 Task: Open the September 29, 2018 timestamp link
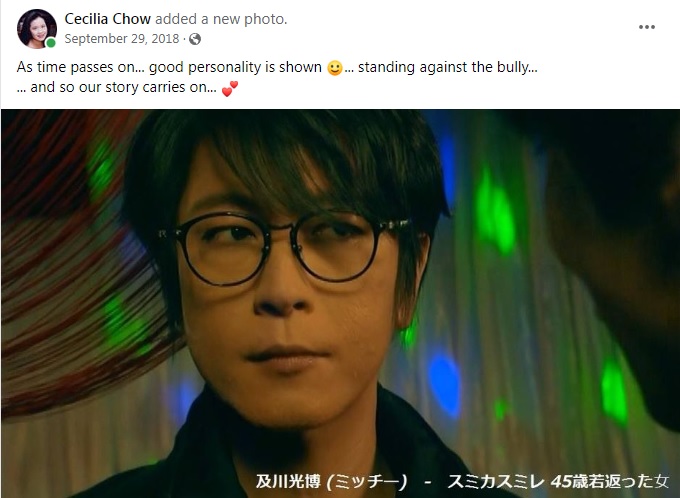pos(122,39)
